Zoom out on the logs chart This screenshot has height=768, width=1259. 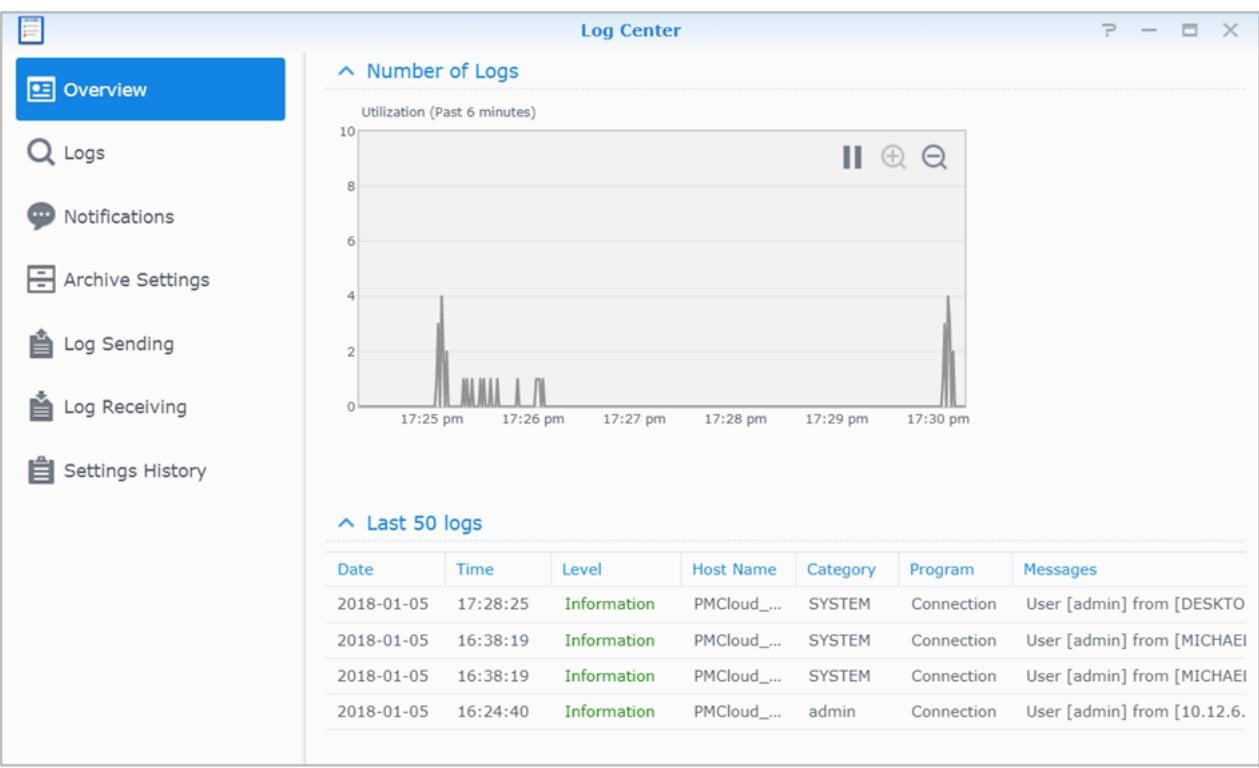[x=934, y=157]
